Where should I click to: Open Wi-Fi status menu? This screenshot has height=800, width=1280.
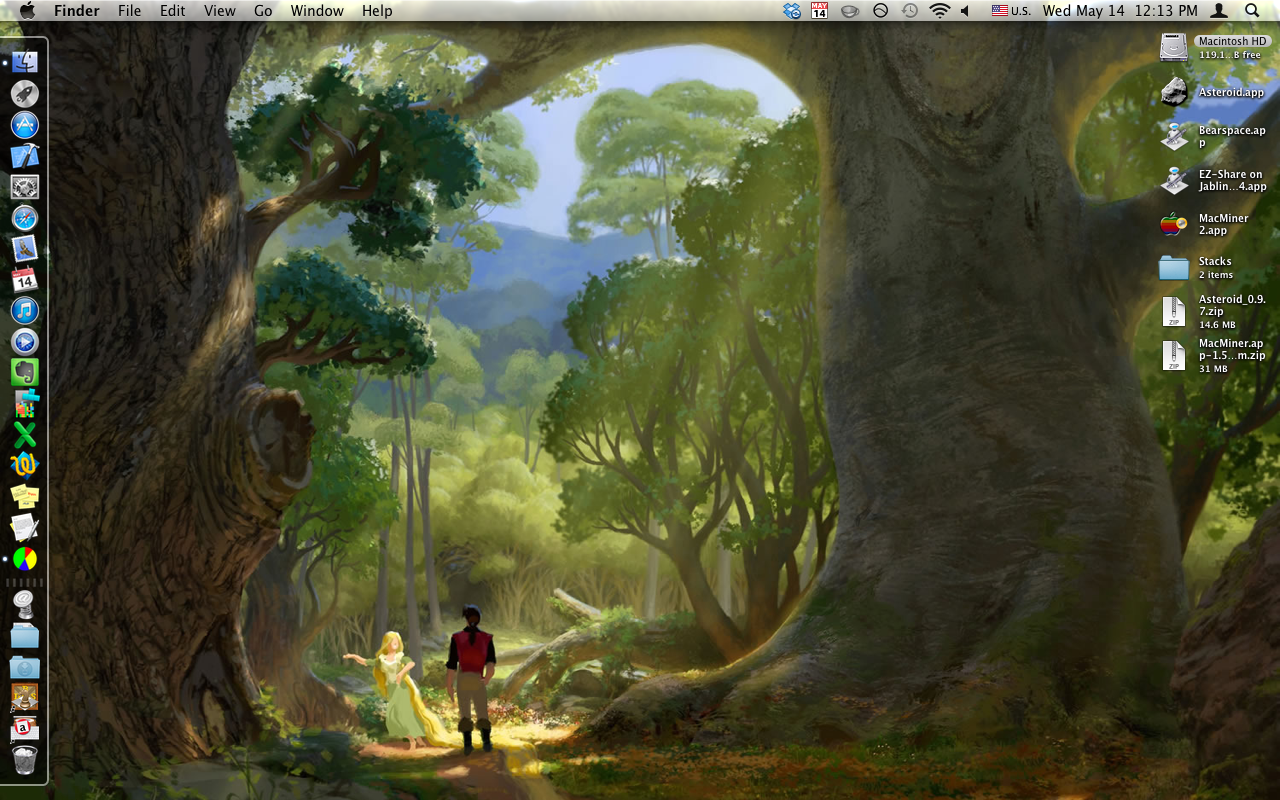click(939, 10)
